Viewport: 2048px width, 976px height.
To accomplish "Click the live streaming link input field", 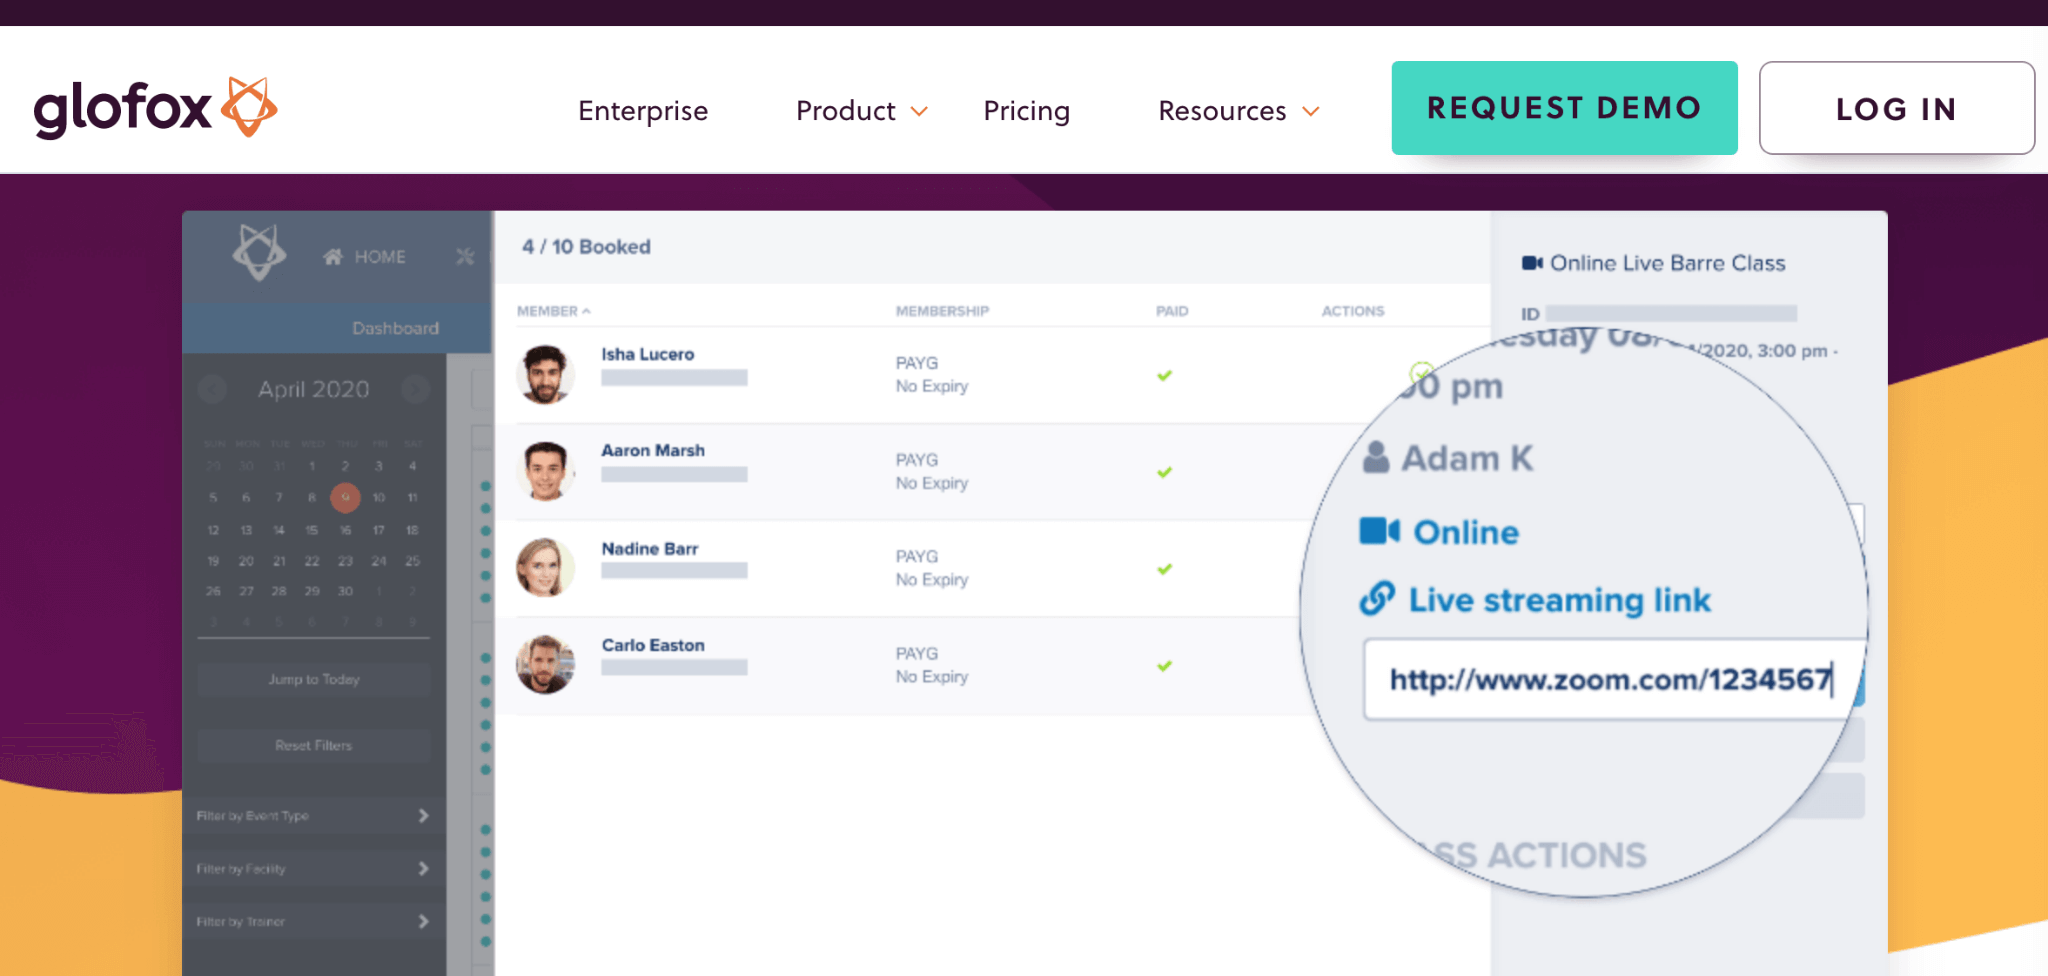I will [1610, 680].
